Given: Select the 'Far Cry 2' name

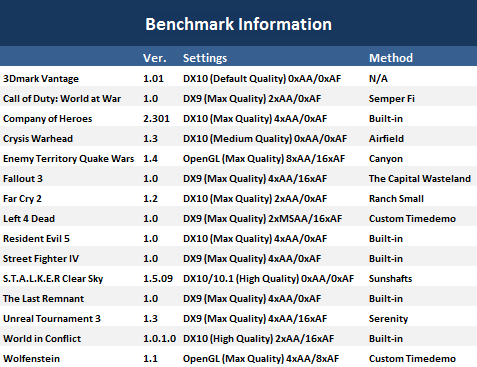Looking at the screenshot, I should pyautogui.click(x=22, y=199).
